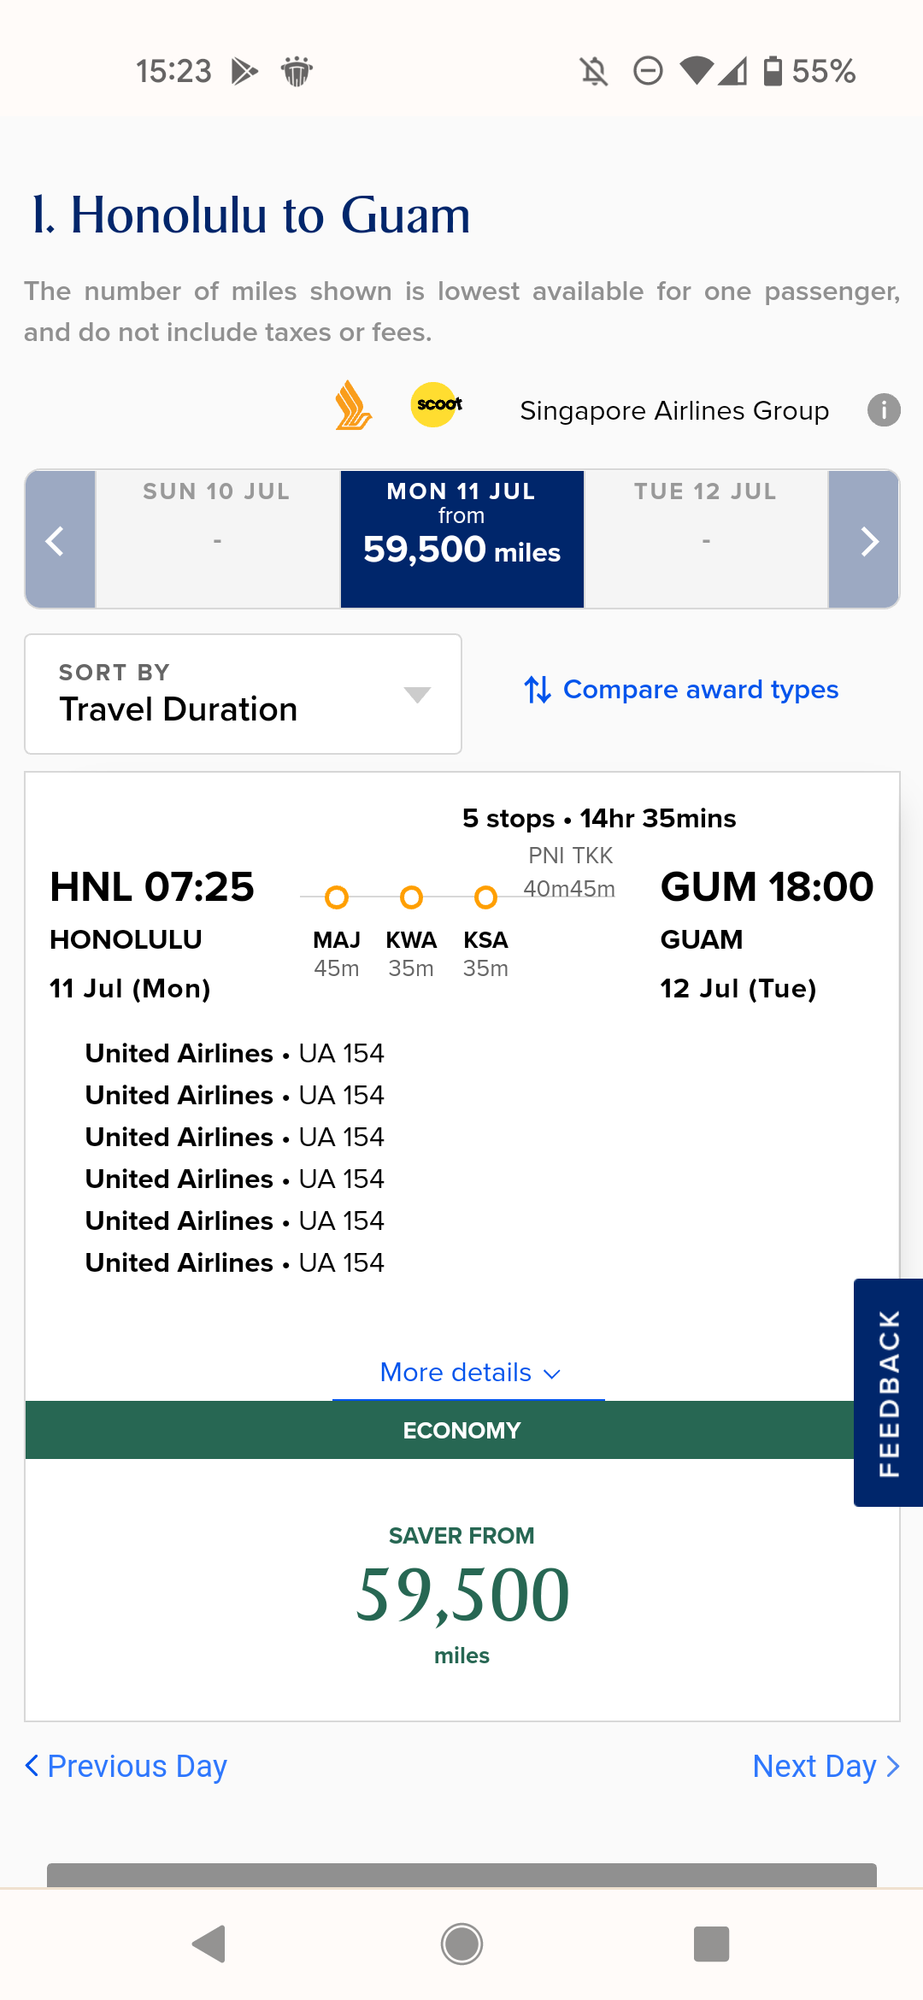
Task: Select the Saver 59,500 miles economy fare
Action: coord(462,1590)
